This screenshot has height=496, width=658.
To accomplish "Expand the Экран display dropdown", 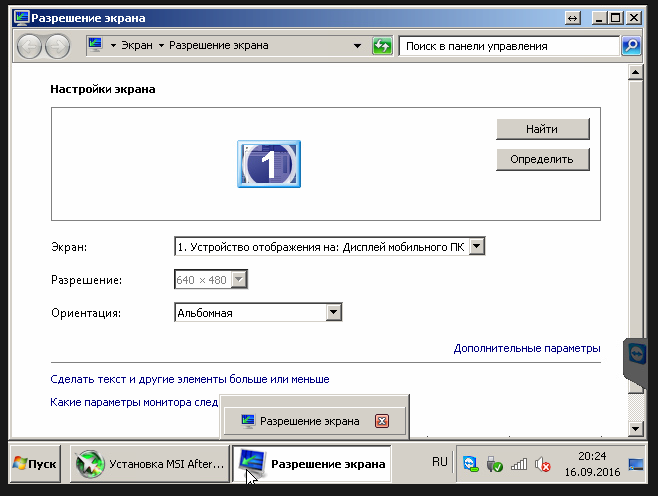I will tap(476, 246).
